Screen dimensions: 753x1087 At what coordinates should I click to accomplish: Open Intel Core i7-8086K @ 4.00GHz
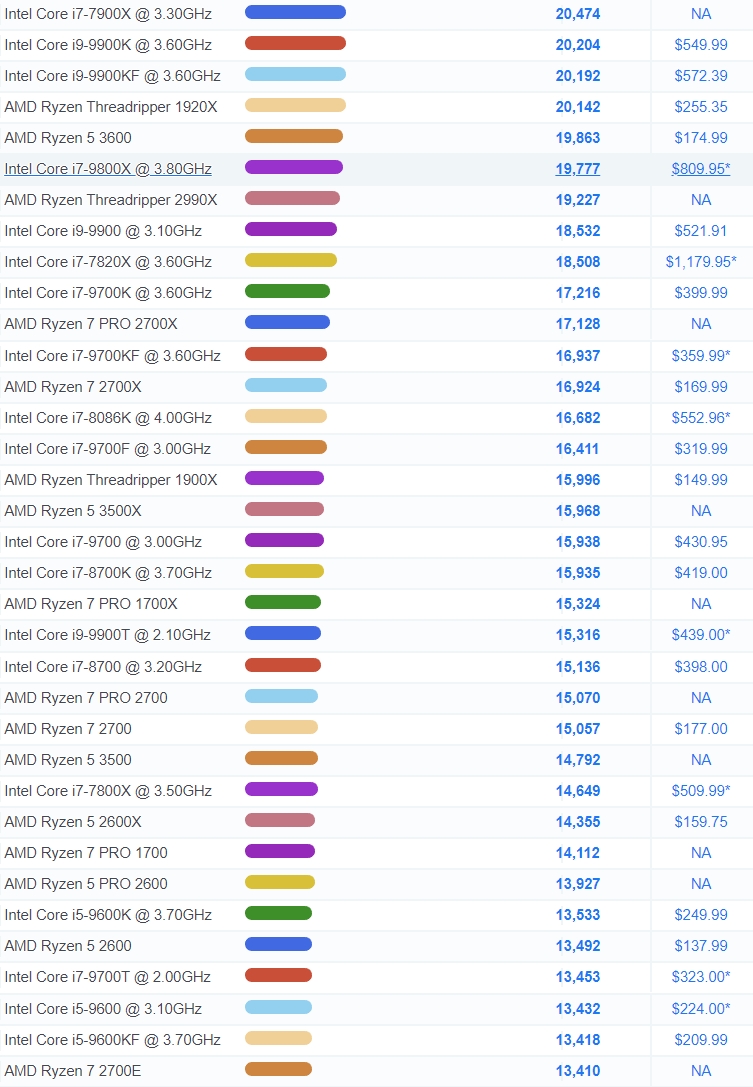(x=108, y=418)
